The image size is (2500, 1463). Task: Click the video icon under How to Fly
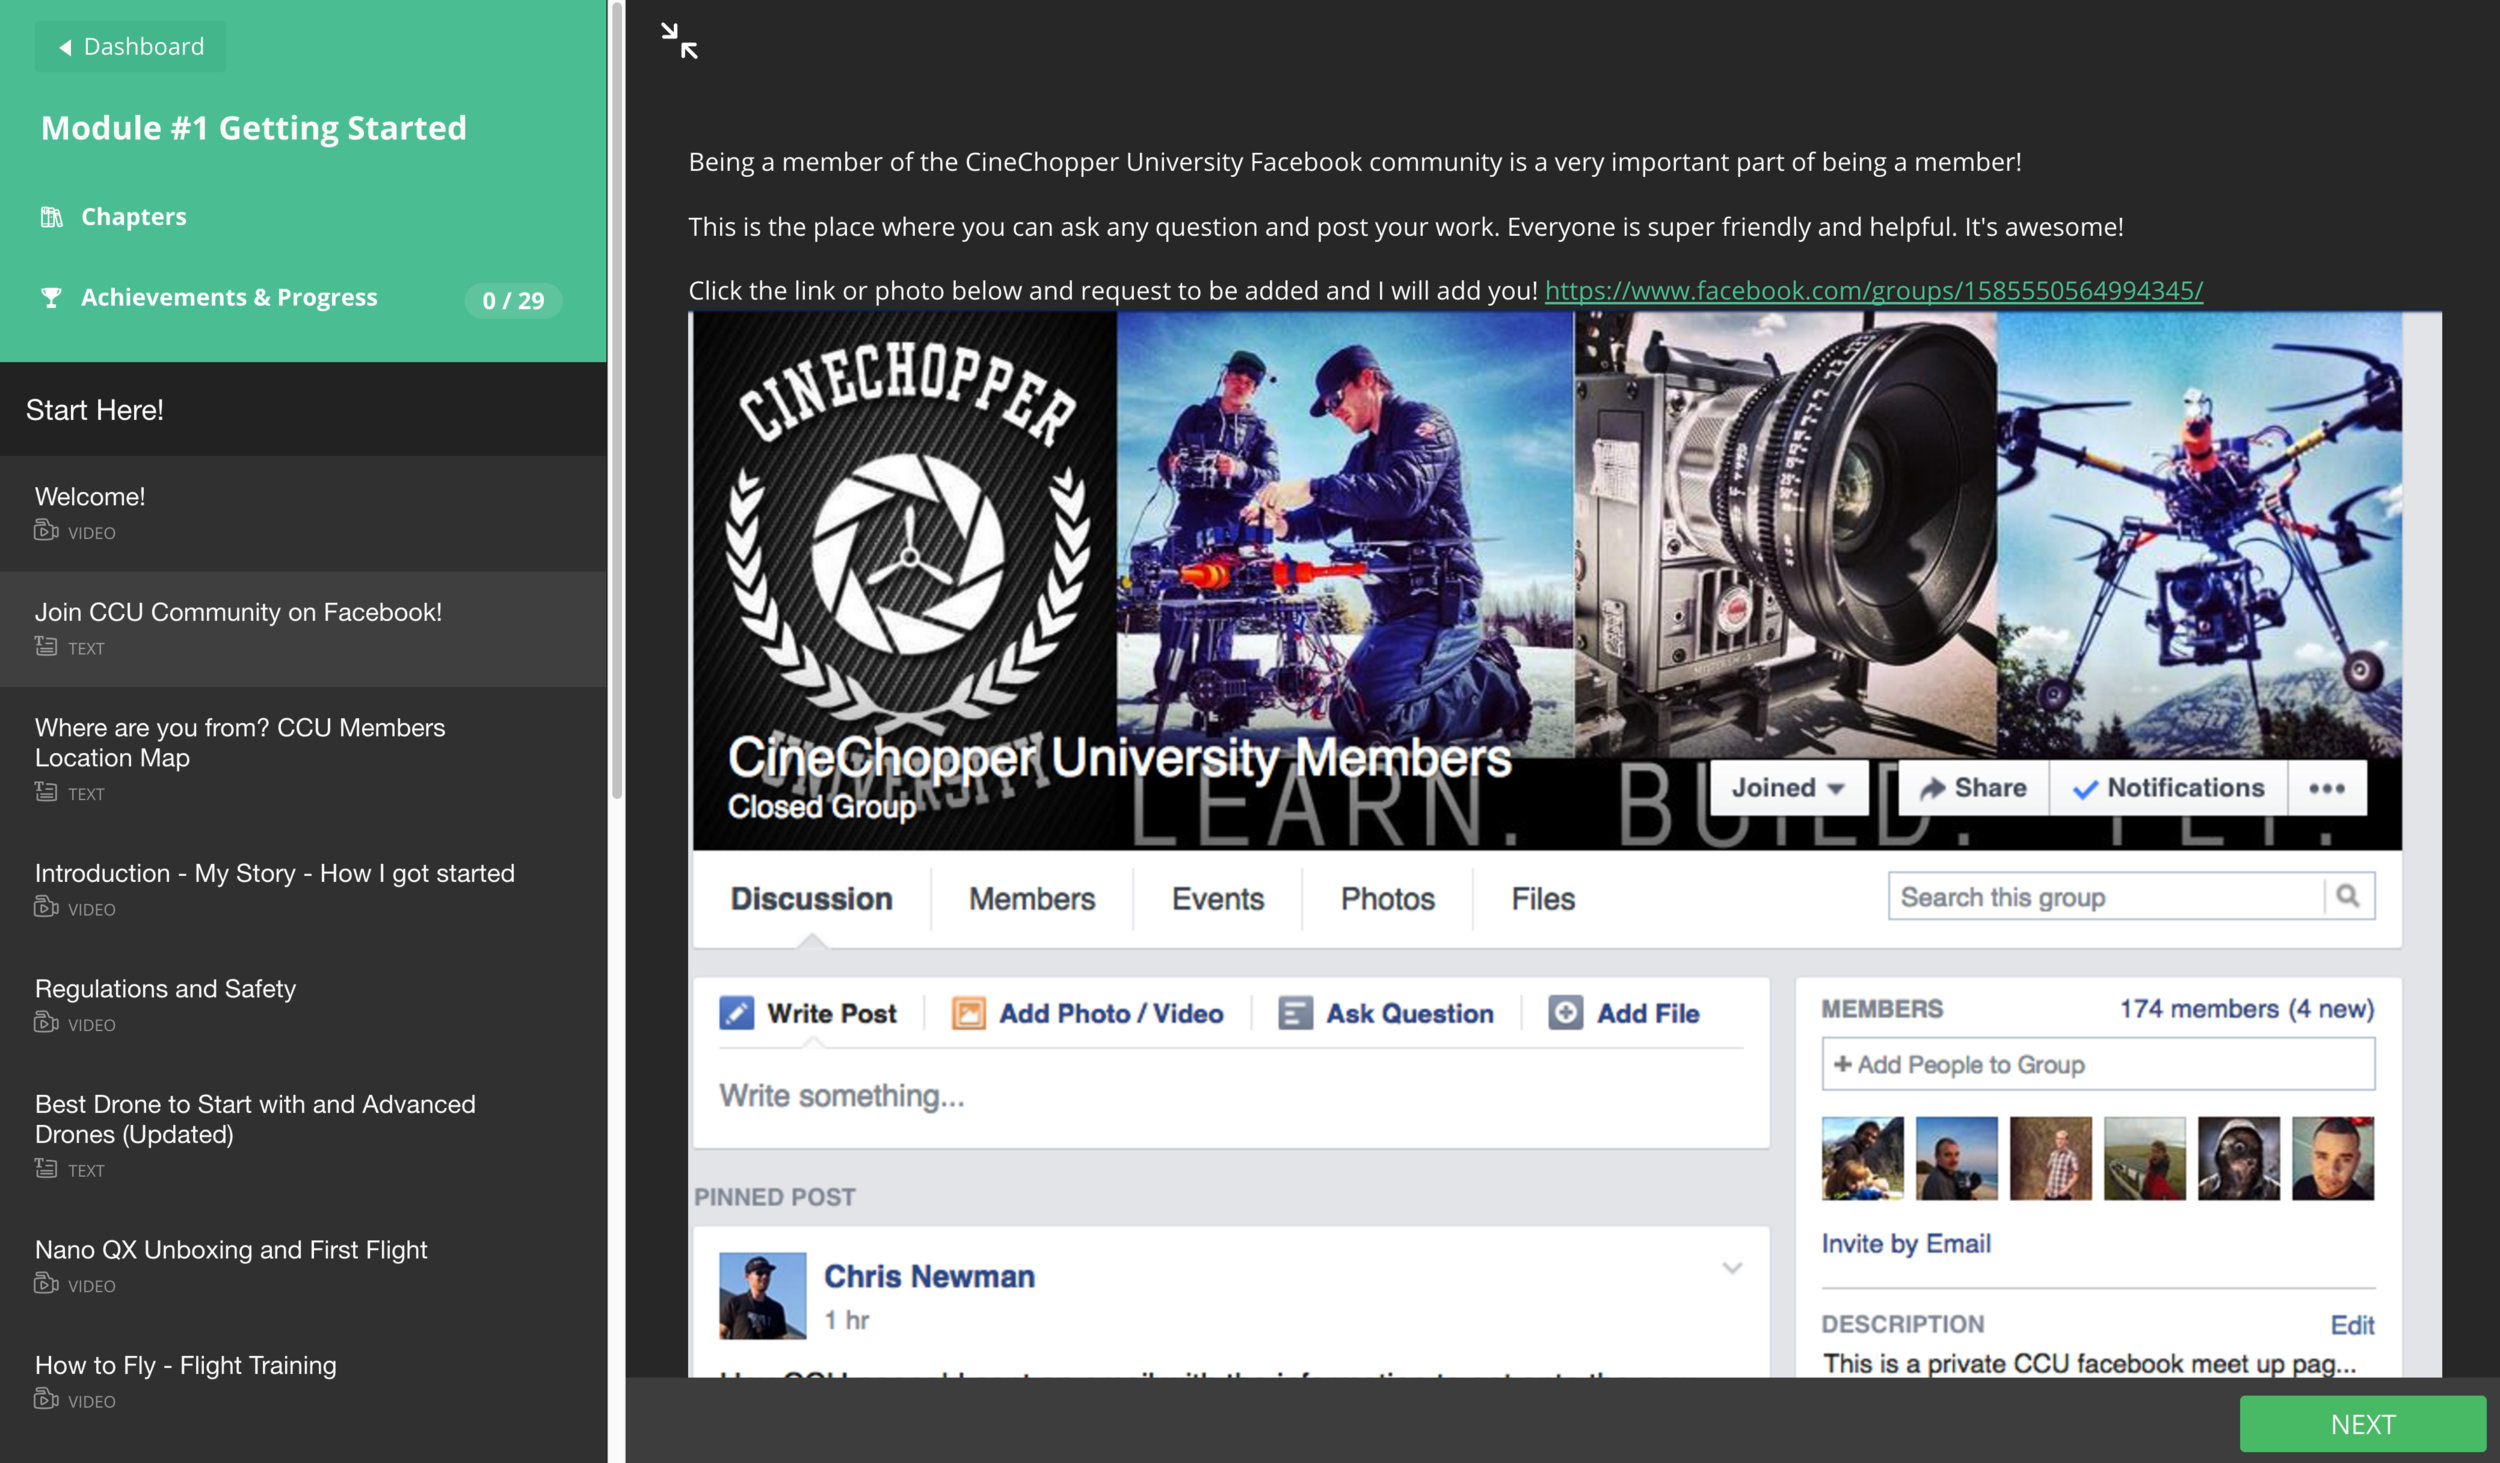46,1399
